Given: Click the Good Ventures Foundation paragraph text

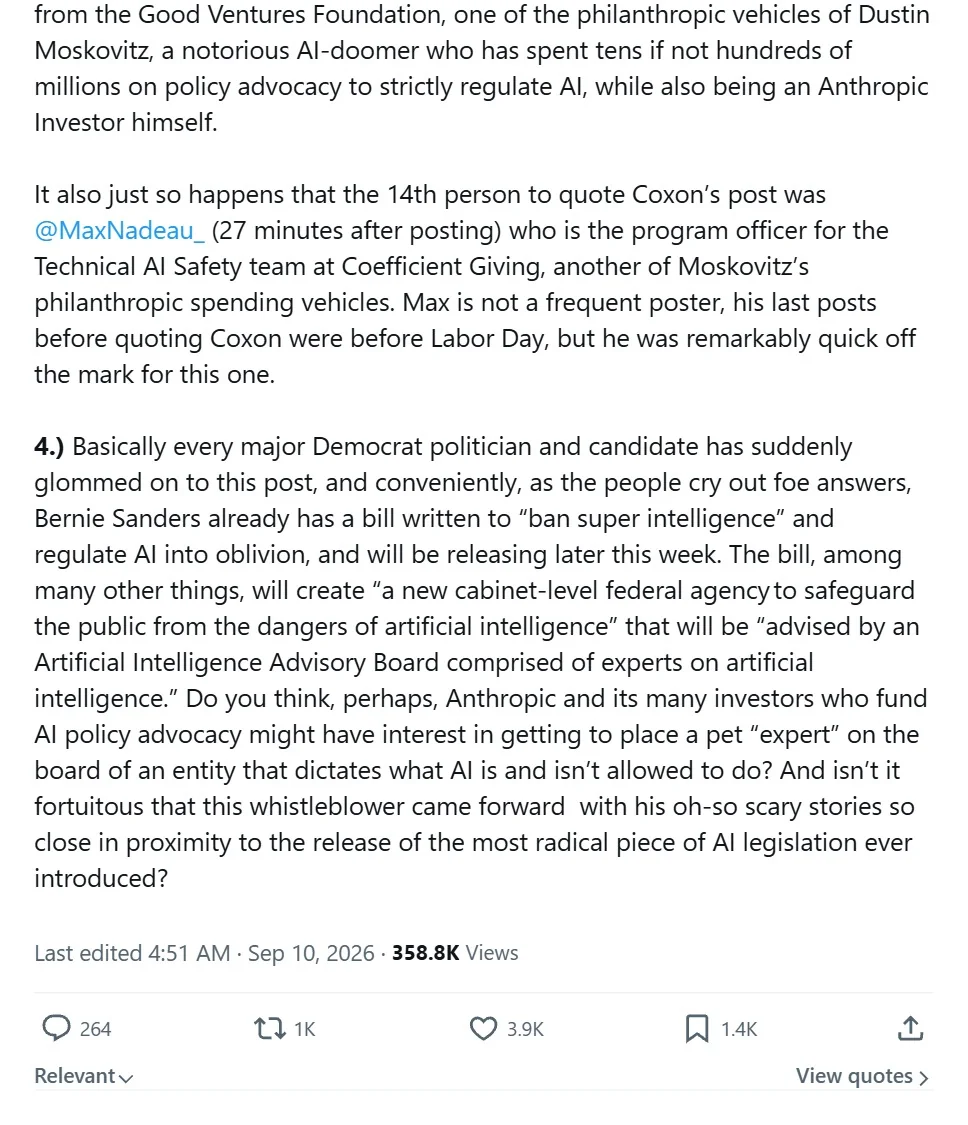Looking at the screenshot, I should pyautogui.click(x=481, y=68).
